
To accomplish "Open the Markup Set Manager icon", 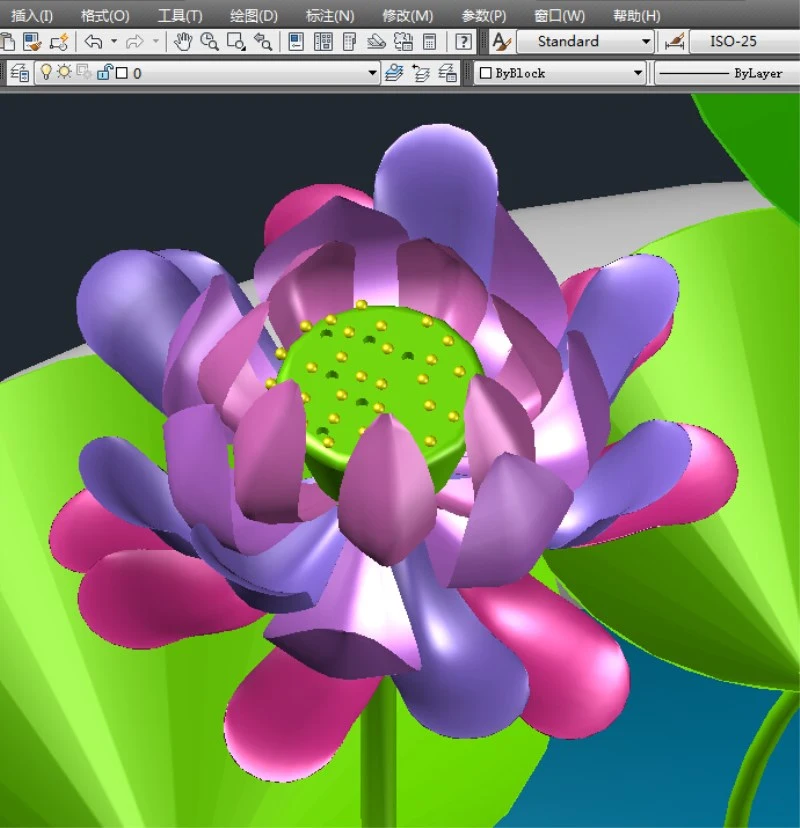I will coord(403,41).
